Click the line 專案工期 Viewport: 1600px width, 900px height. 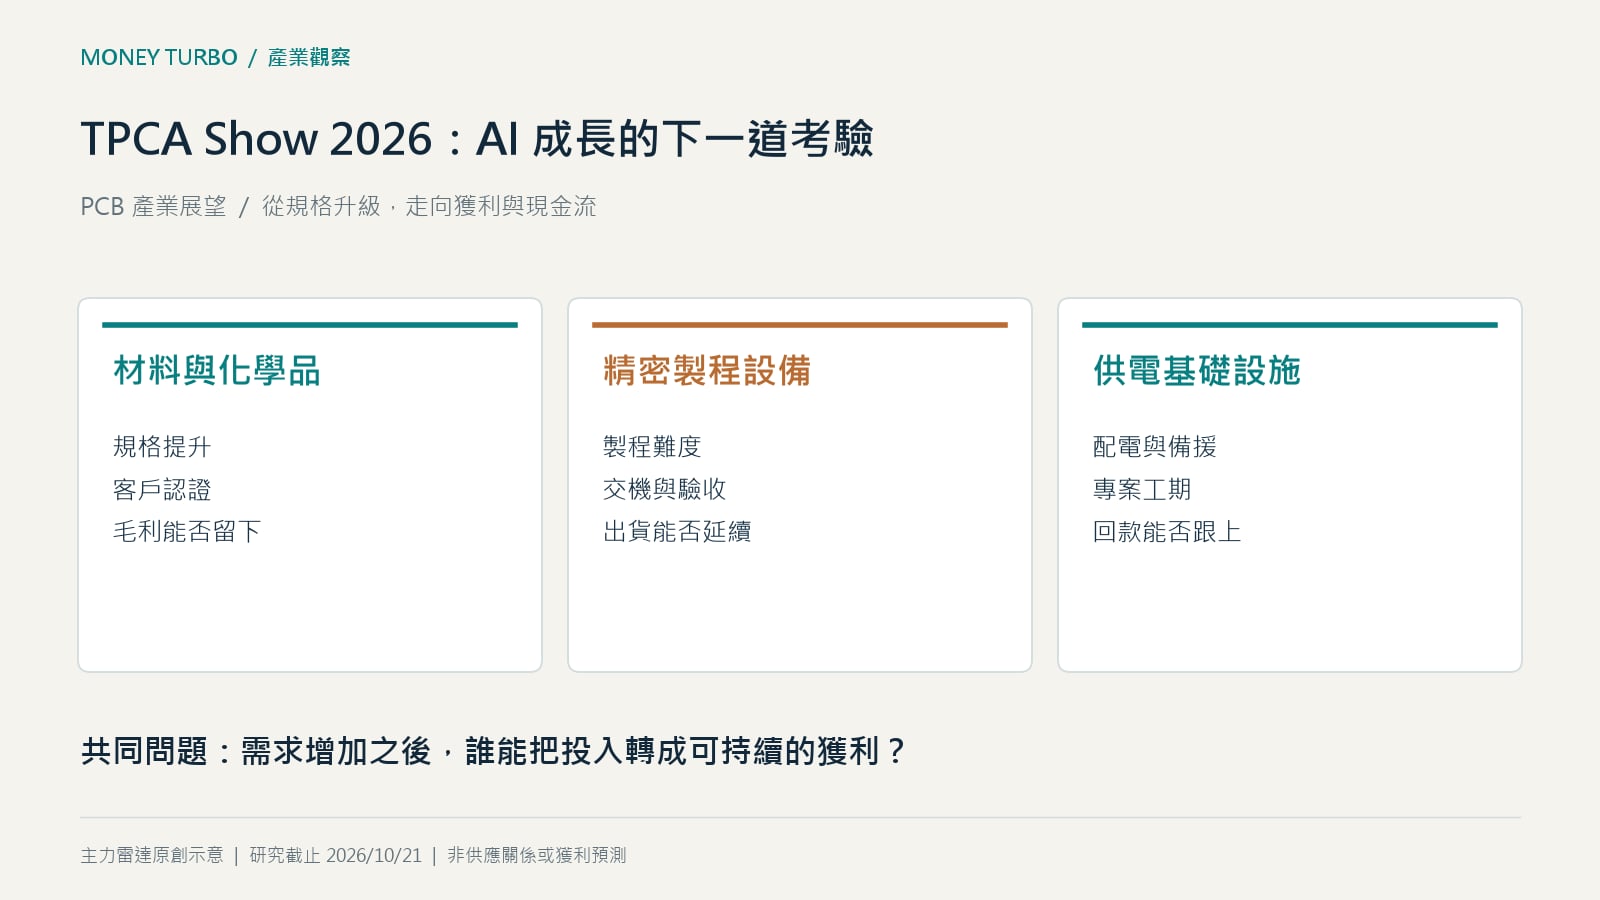pos(1142,489)
